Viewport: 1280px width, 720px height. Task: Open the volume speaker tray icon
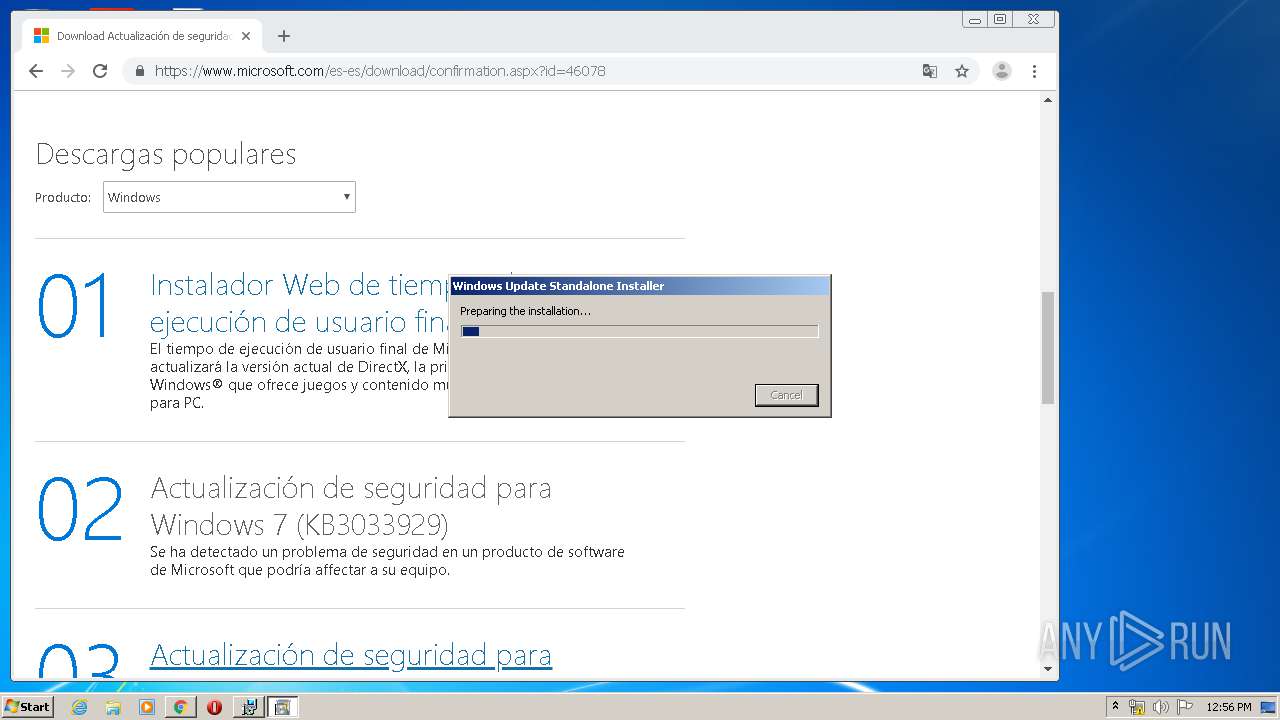(1161, 707)
